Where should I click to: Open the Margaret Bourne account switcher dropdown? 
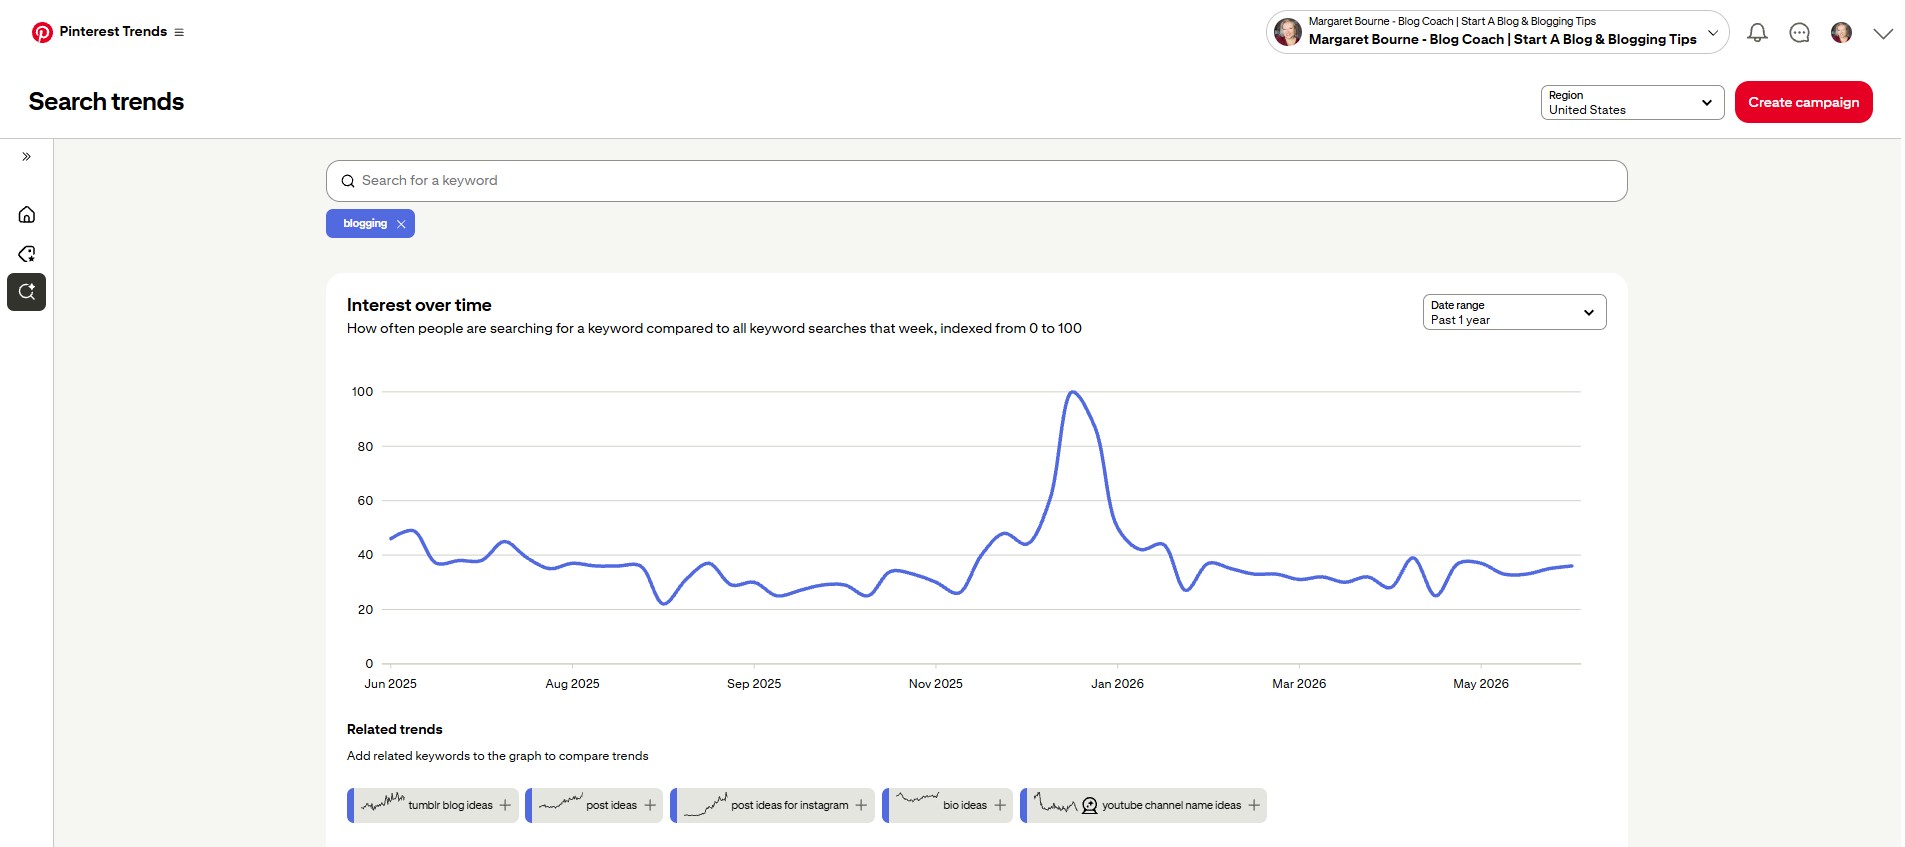click(x=1497, y=32)
